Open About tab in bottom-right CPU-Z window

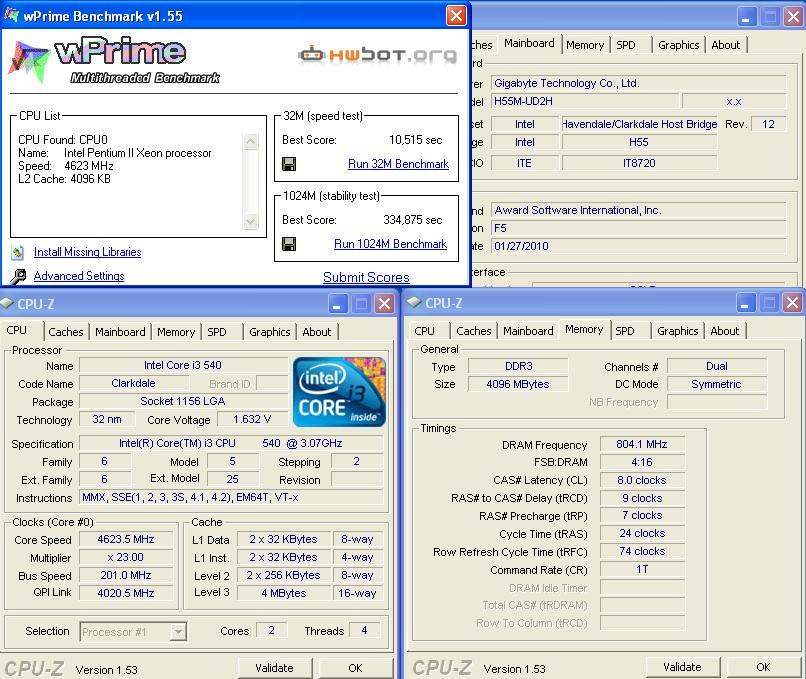point(725,331)
